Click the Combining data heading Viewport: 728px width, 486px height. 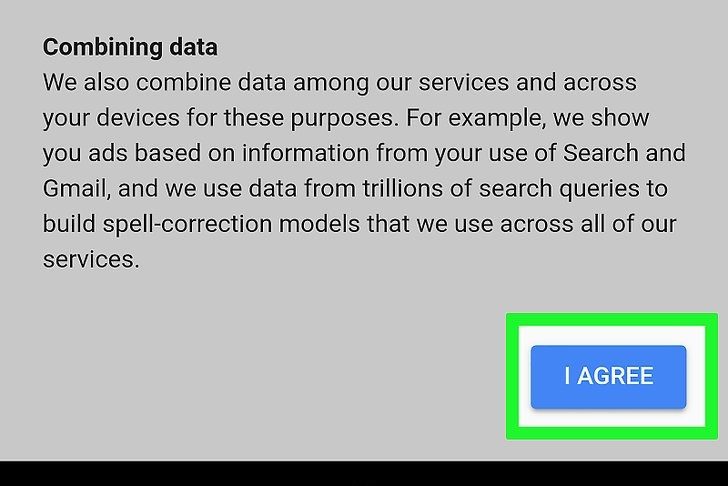coord(130,47)
